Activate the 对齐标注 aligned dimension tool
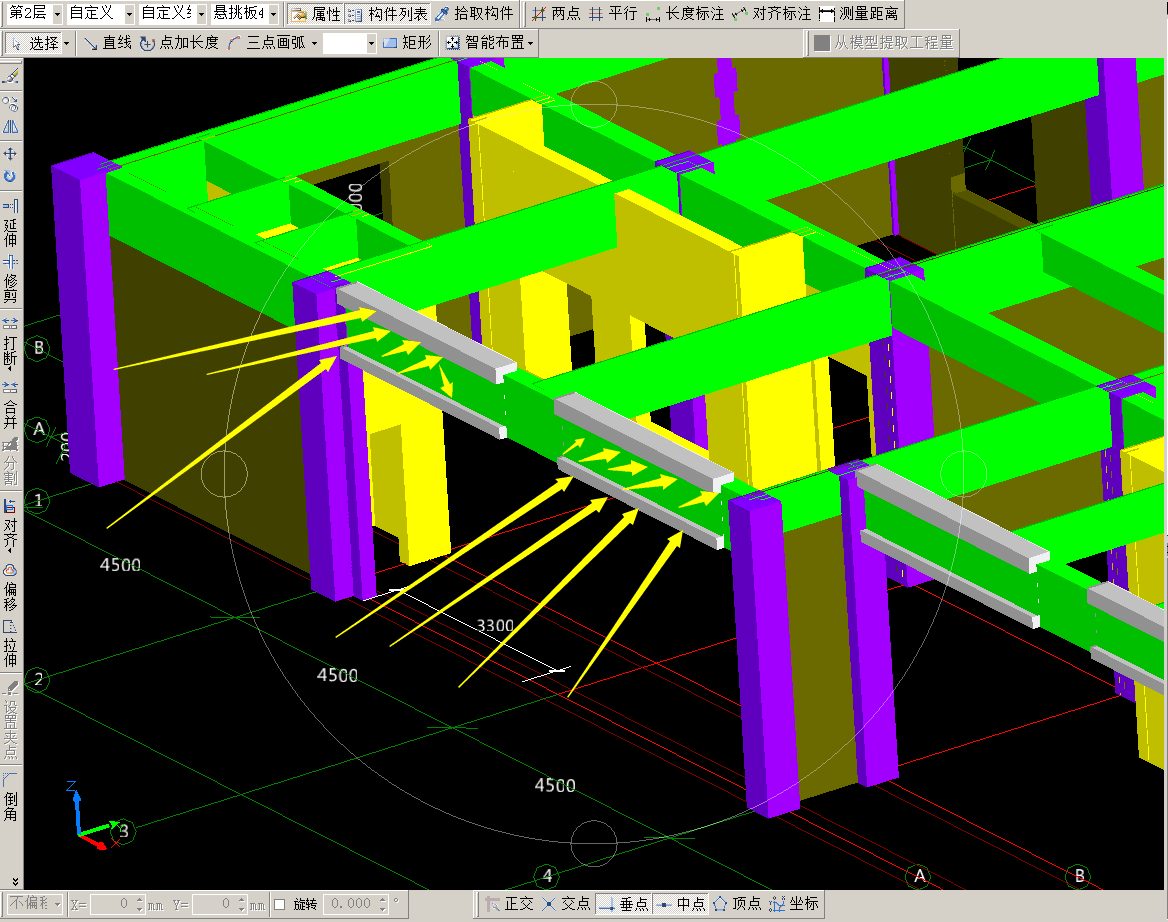 pos(772,13)
